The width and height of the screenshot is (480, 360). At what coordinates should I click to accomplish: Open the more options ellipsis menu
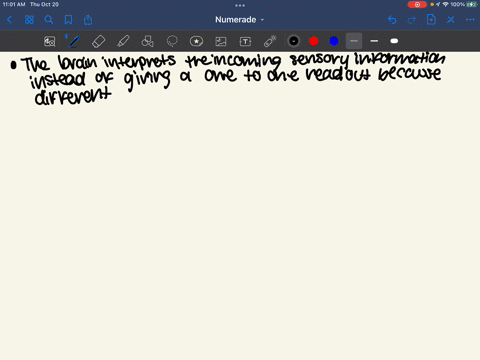coord(470,20)
